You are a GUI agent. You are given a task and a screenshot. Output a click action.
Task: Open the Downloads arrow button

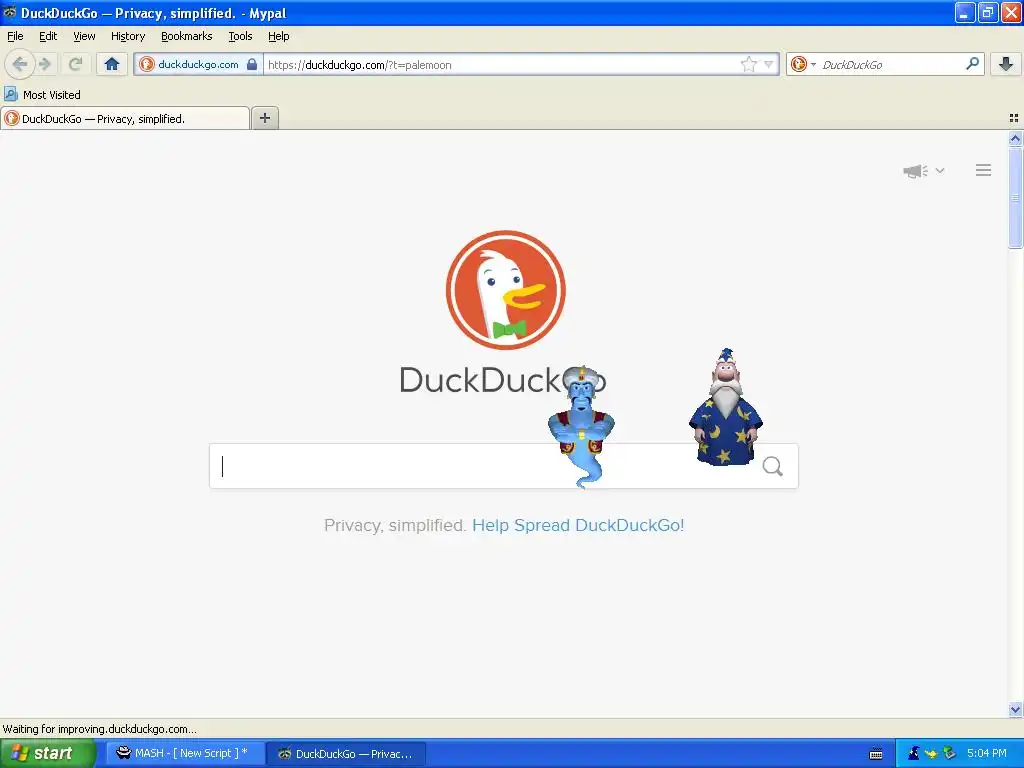(1006, 64)
